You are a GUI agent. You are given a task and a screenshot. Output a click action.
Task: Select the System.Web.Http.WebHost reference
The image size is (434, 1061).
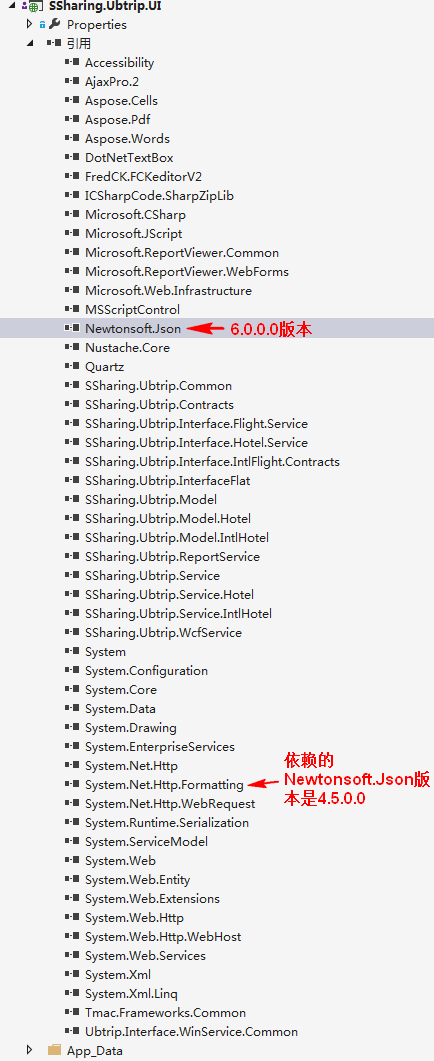point(163,936)
